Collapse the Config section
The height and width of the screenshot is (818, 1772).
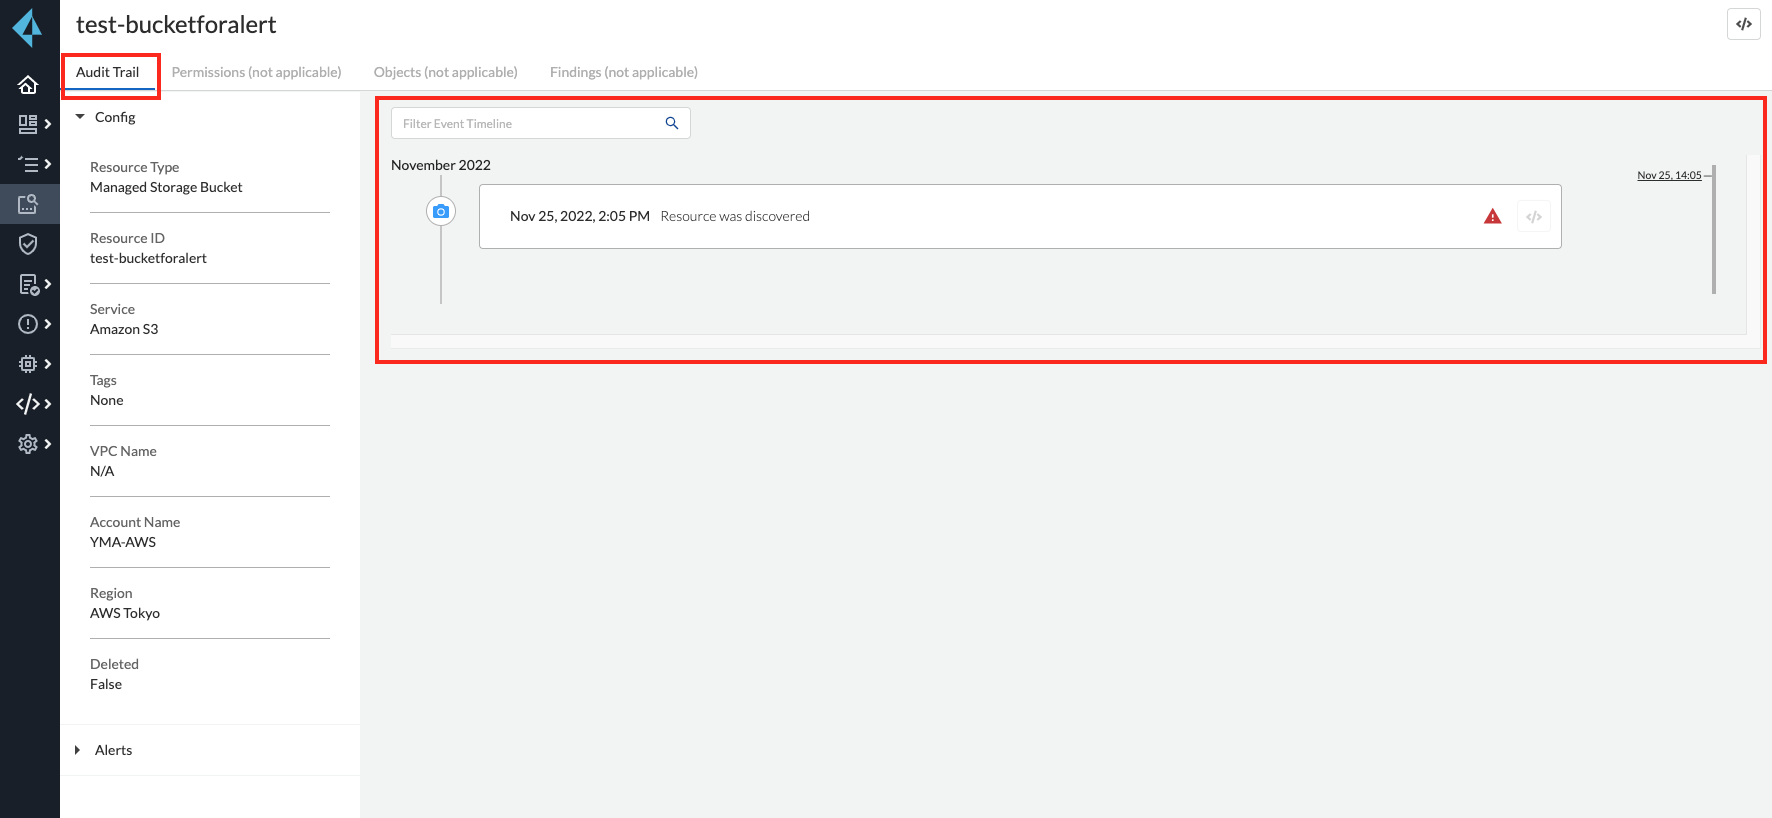coord(80,117)
